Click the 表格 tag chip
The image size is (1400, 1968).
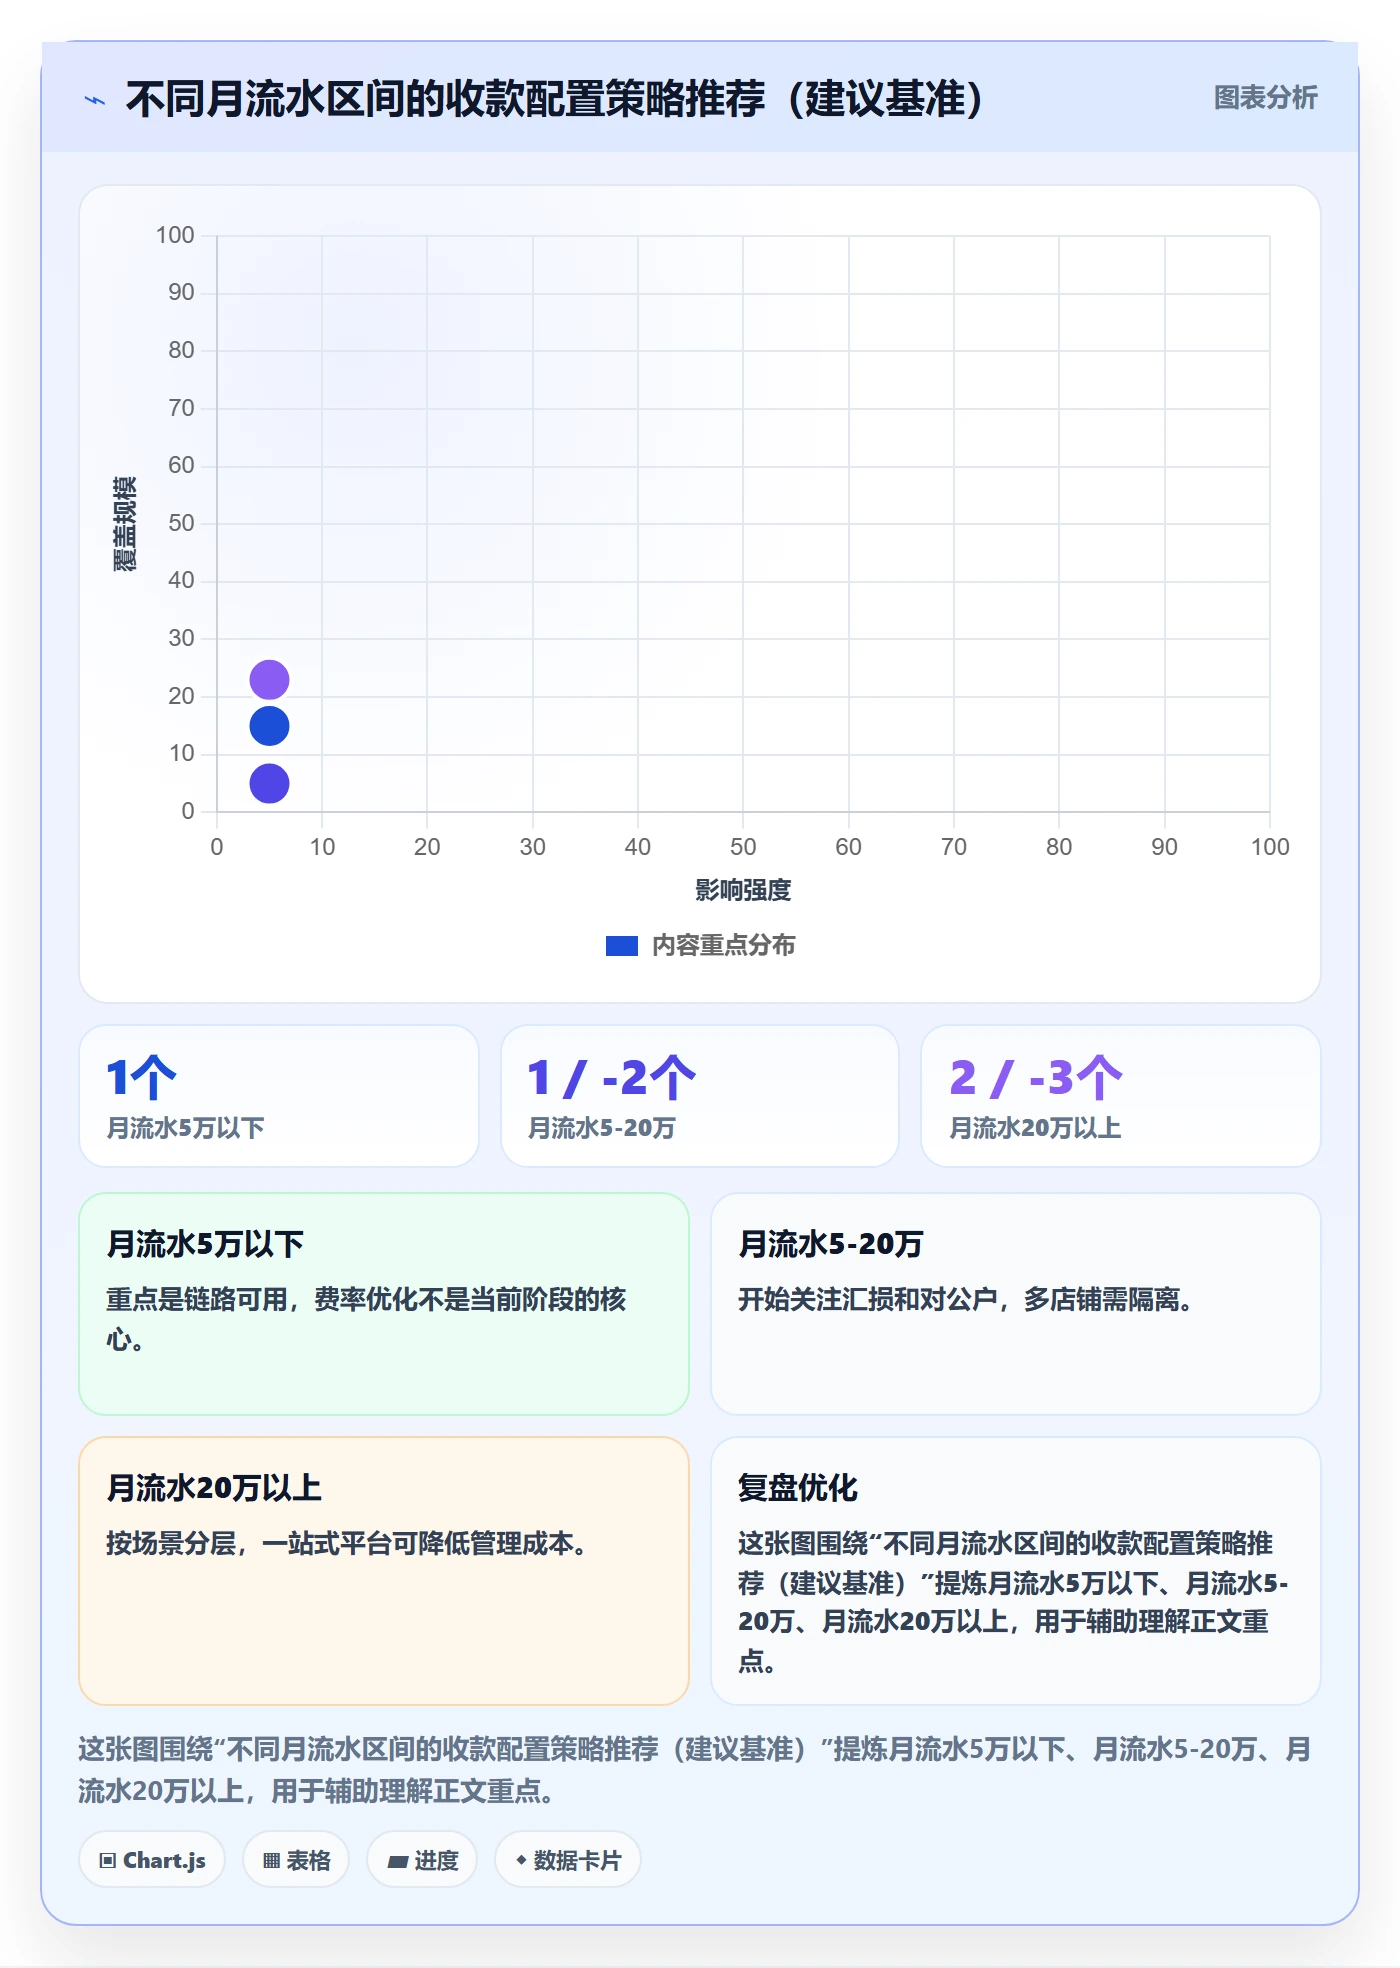coord(296,1860)
